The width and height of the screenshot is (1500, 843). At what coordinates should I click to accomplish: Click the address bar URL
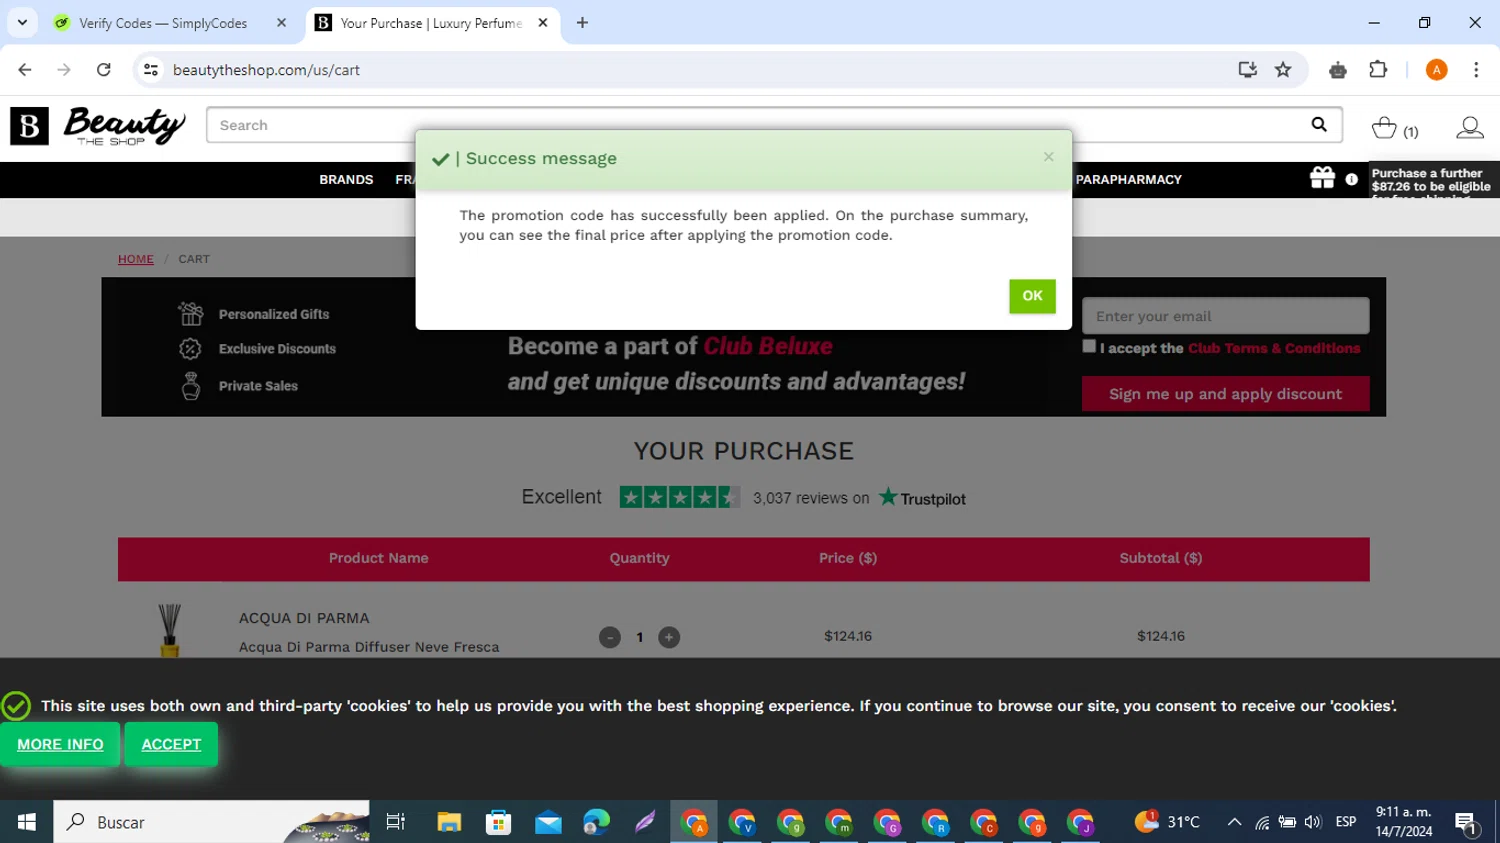point(266,70)
